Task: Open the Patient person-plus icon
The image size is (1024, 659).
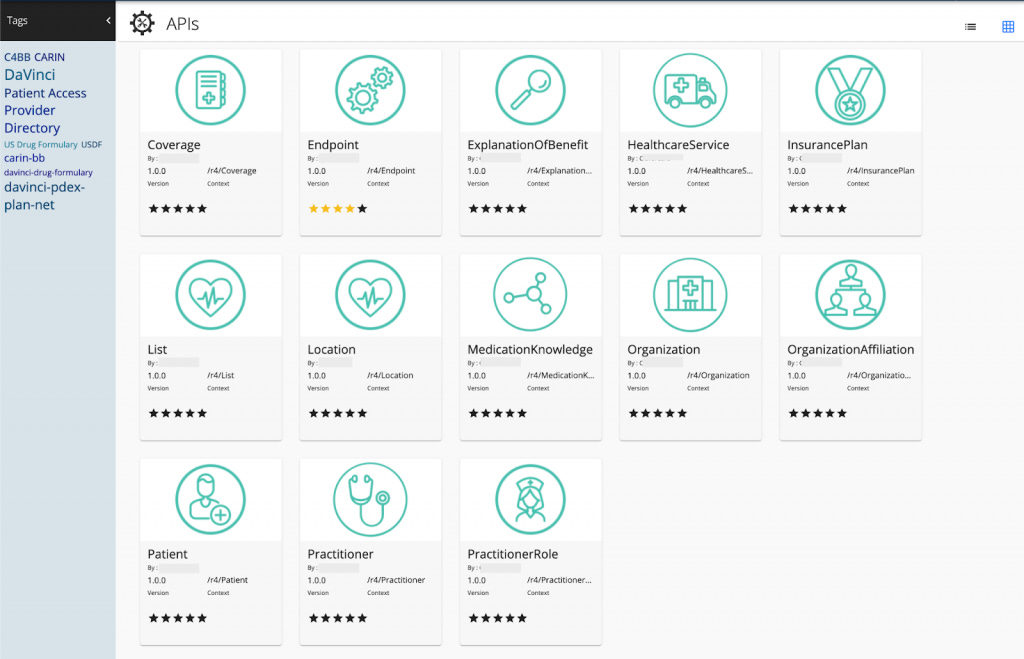Action: pos(210,500)
